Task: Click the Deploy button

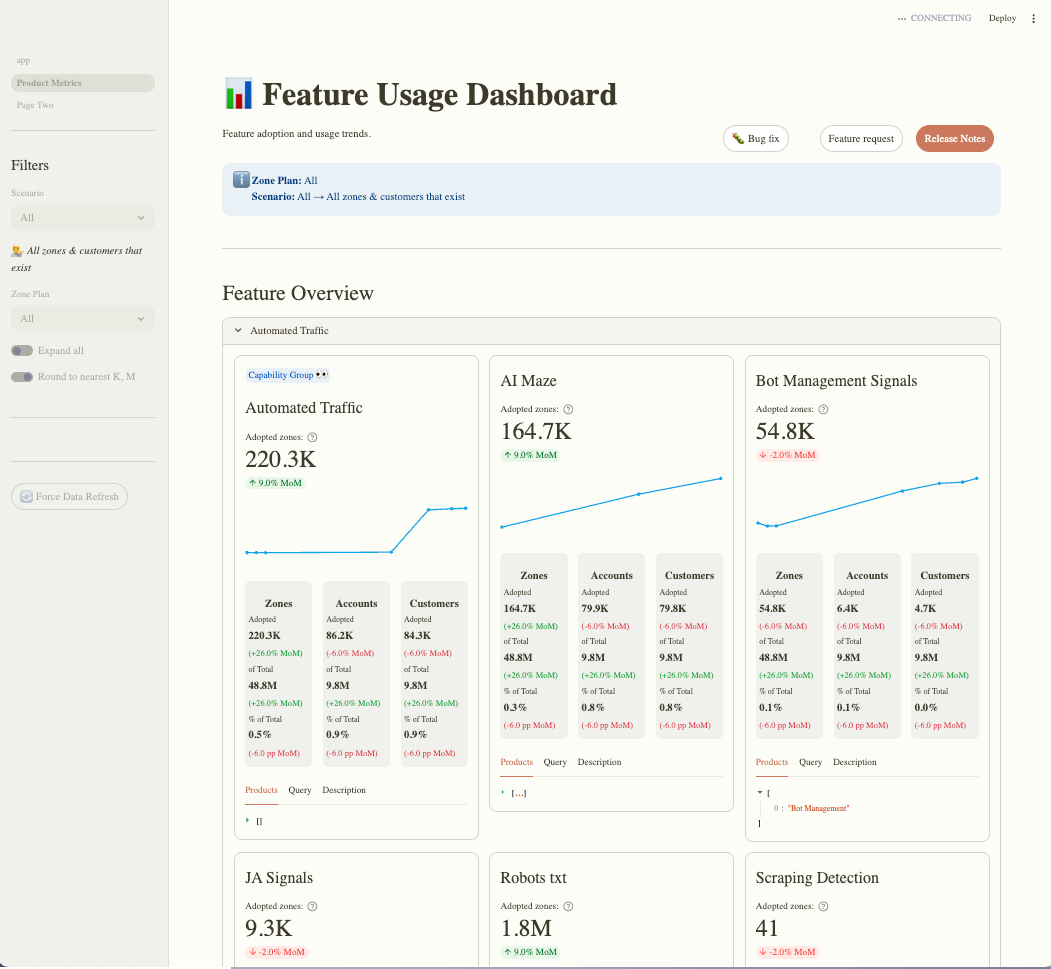Action: pyautogui.click(x=1002, y=18)
